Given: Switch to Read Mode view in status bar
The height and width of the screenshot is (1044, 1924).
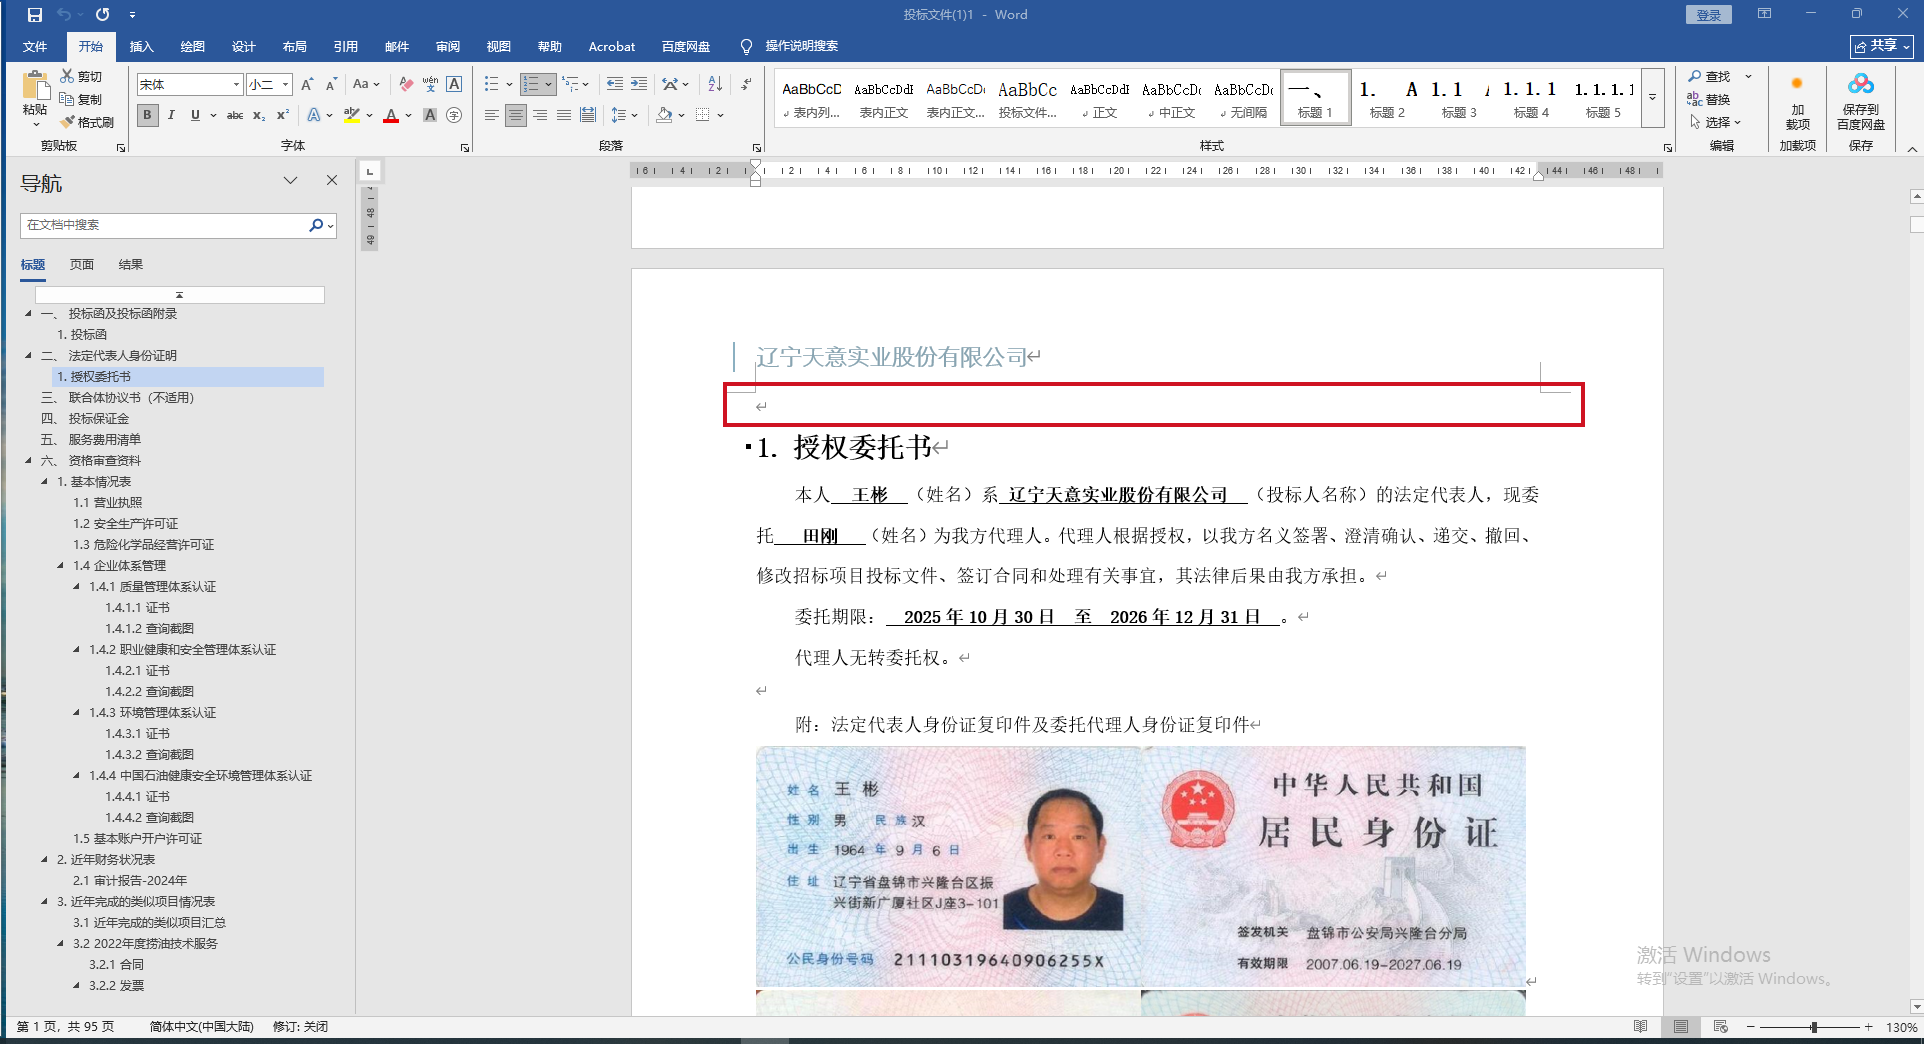Looking at the screenshot, I should point(1641,1027).
